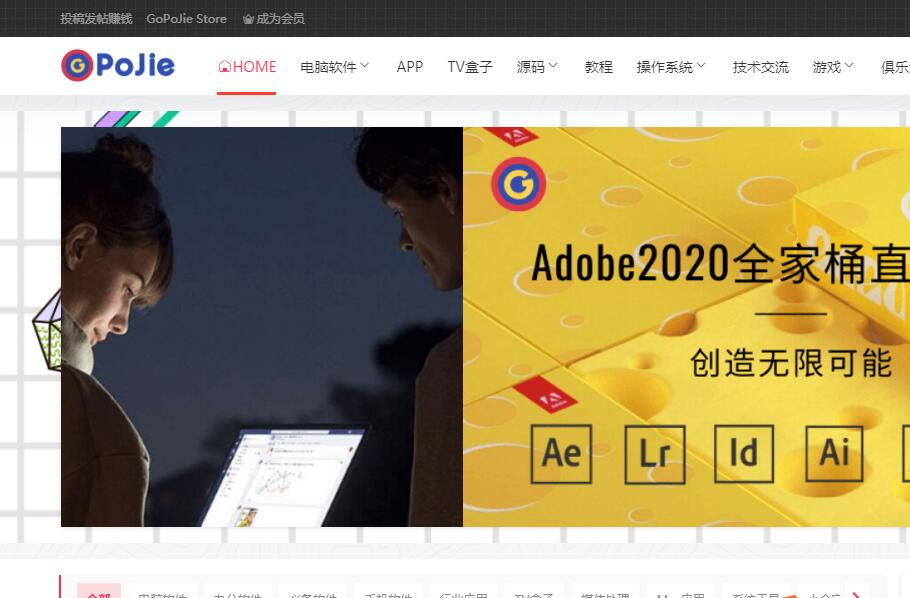This screenshot has width=910, height=598.
Task: Click the GPoJie site logo
Action: pos(118,65)
